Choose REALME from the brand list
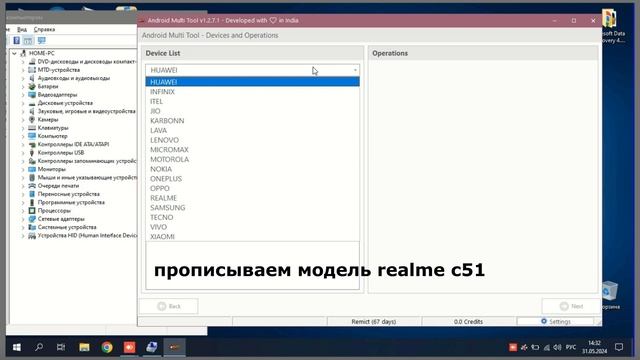The width and height of the screenshot is (640, 360). click(x=252, y=198)
